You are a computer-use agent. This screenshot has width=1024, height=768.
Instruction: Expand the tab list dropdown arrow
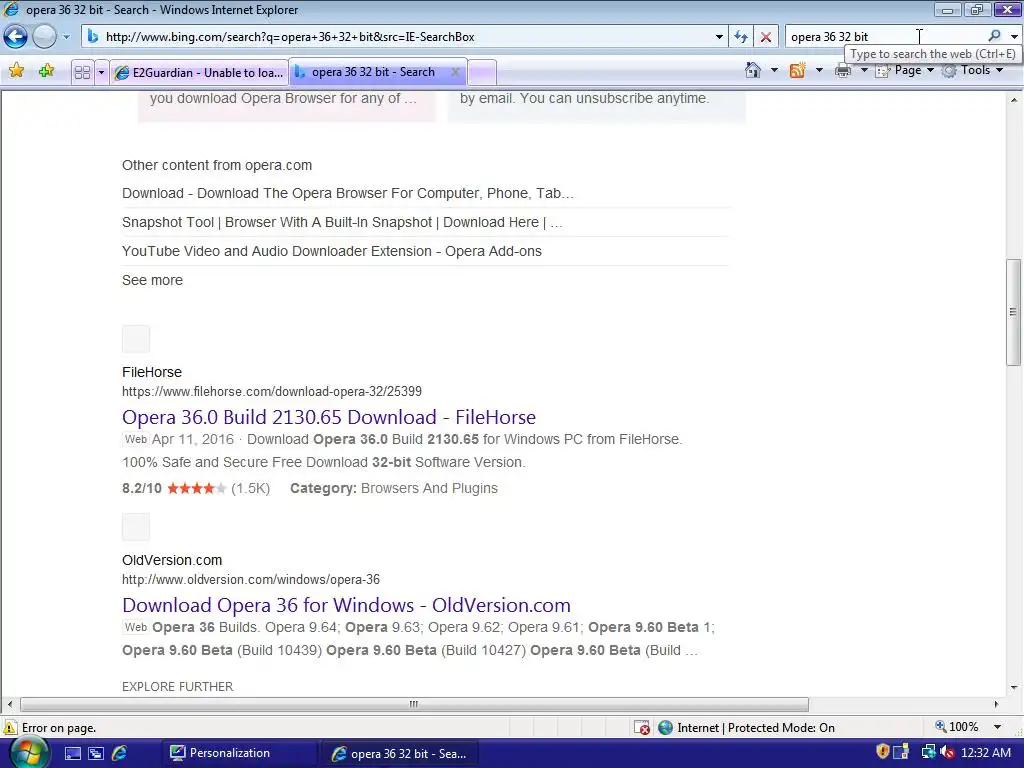(x=101, y=72)
